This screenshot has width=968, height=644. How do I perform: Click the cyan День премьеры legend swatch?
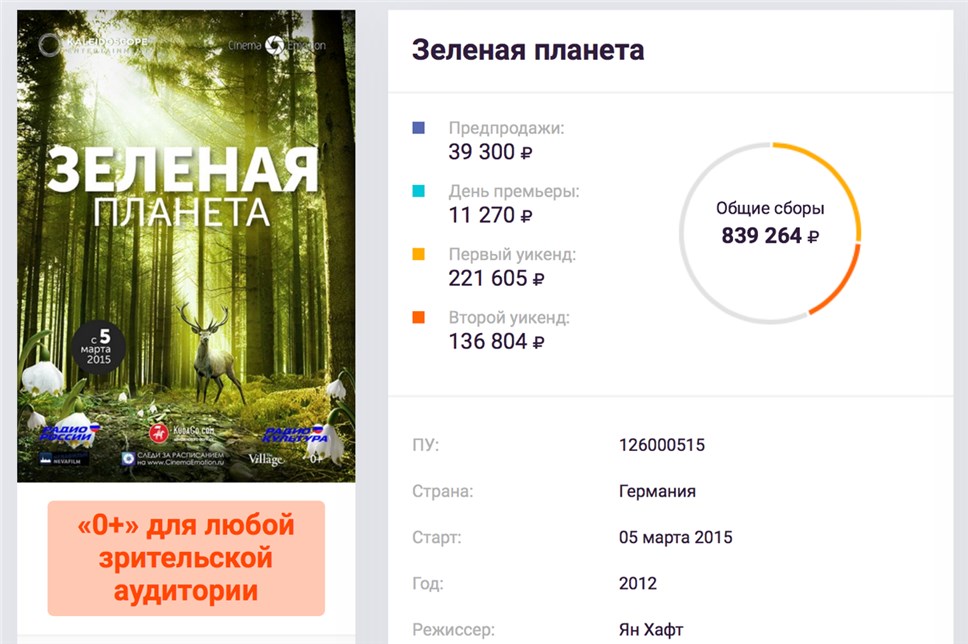pyautogui.click(x=419, y=191)
